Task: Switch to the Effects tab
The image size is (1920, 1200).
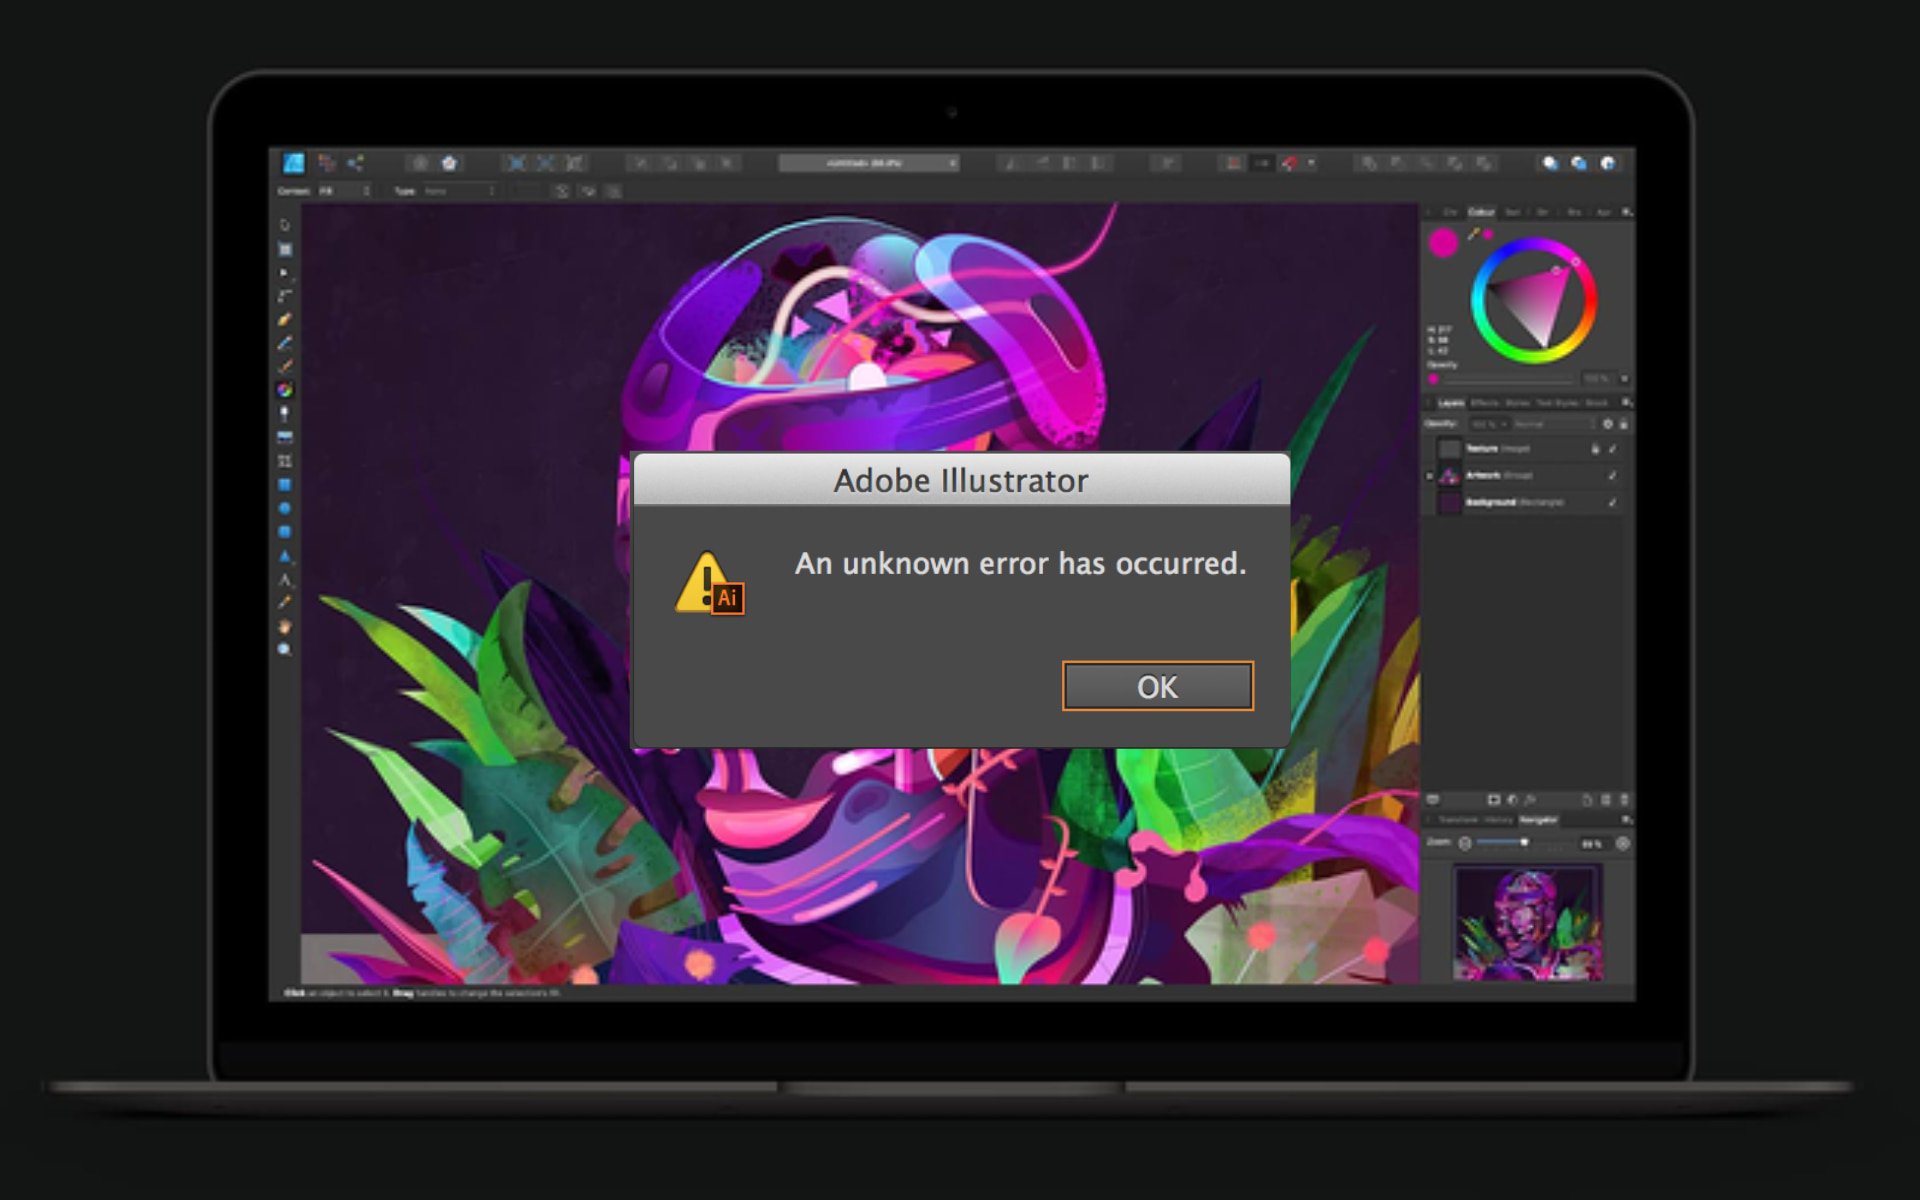Action: (x=1485, y=403)
